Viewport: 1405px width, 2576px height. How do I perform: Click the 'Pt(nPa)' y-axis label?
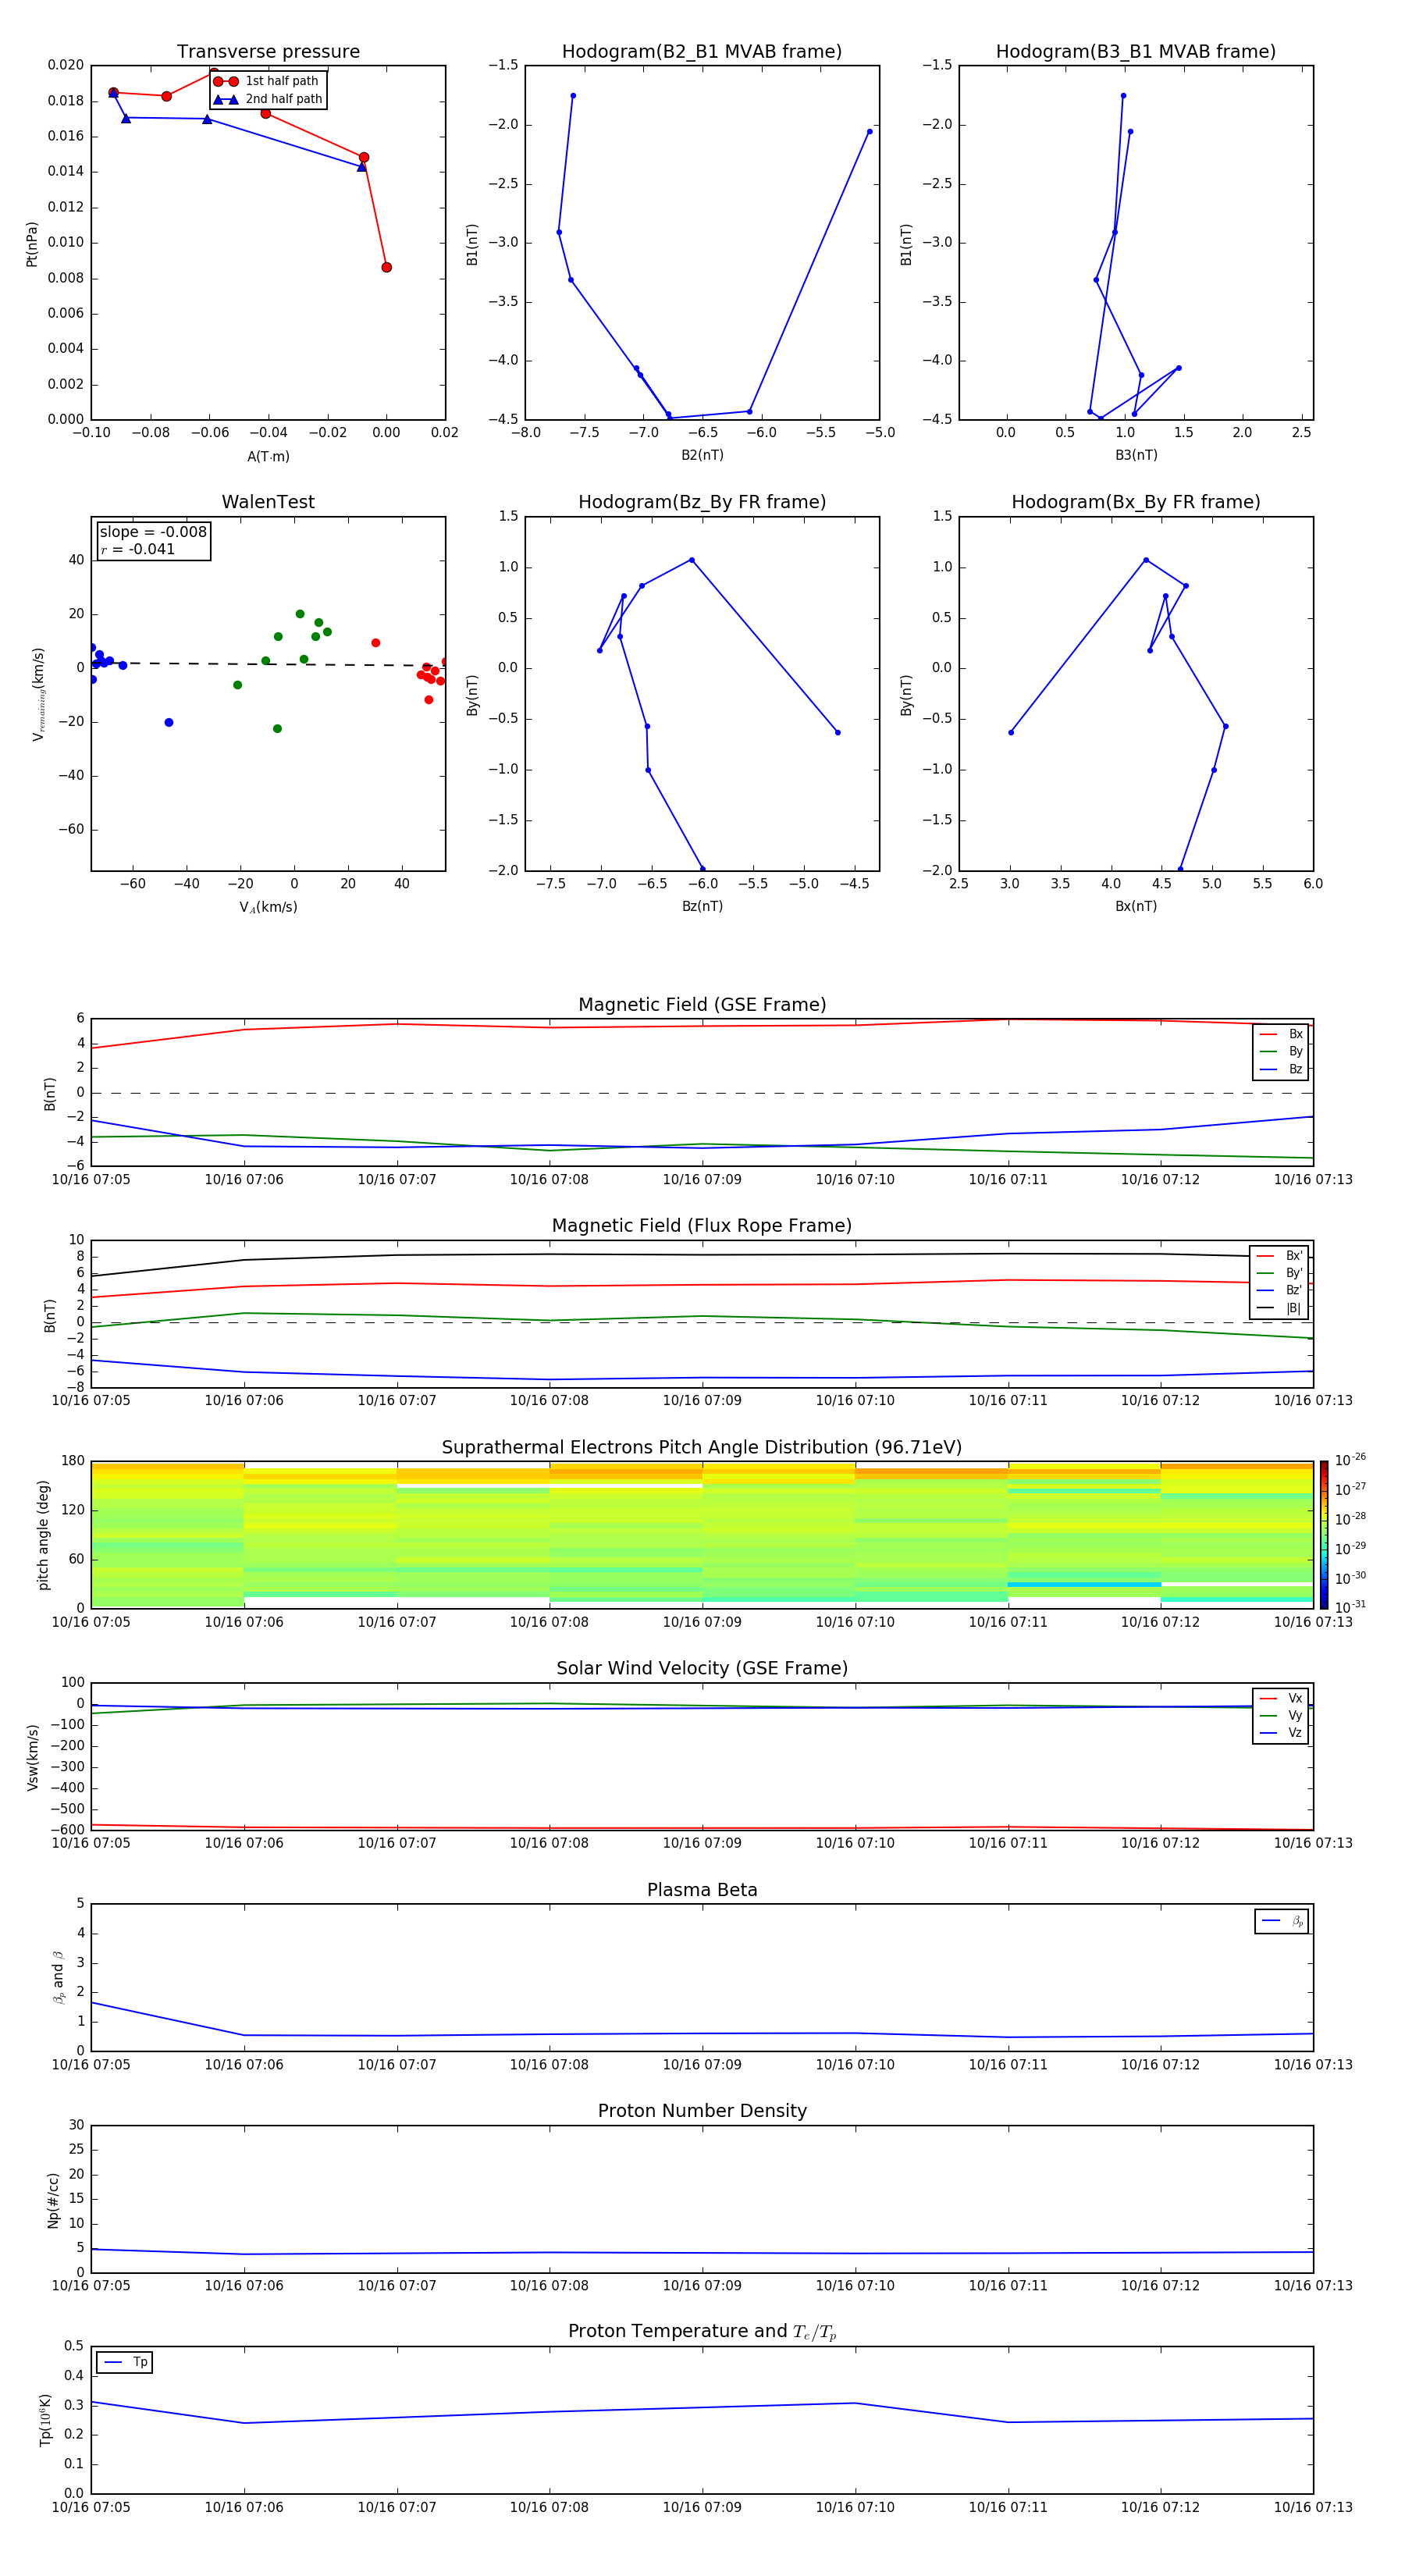[x=32, y=244]
